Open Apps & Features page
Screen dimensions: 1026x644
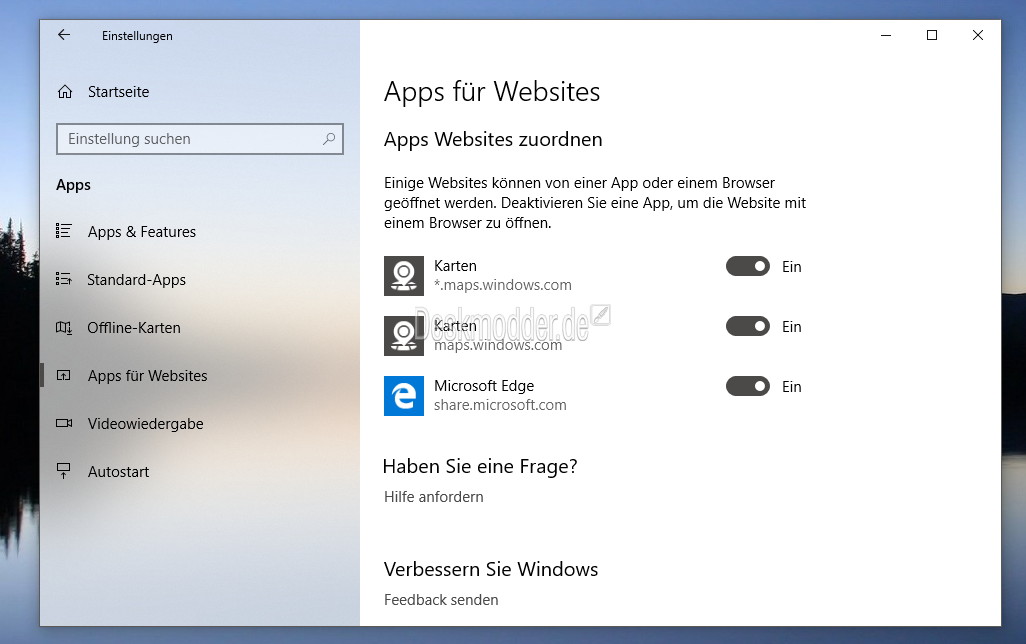[142, 232]
